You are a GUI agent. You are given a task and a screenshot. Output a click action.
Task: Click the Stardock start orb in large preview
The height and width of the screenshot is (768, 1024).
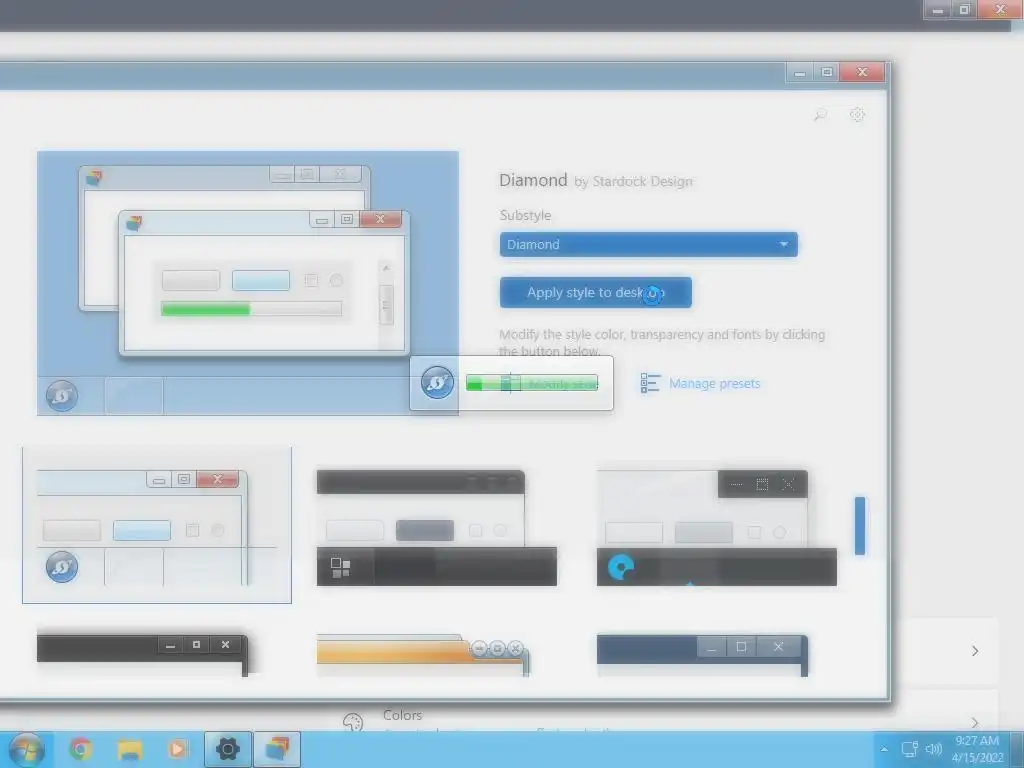click(62, 396)
